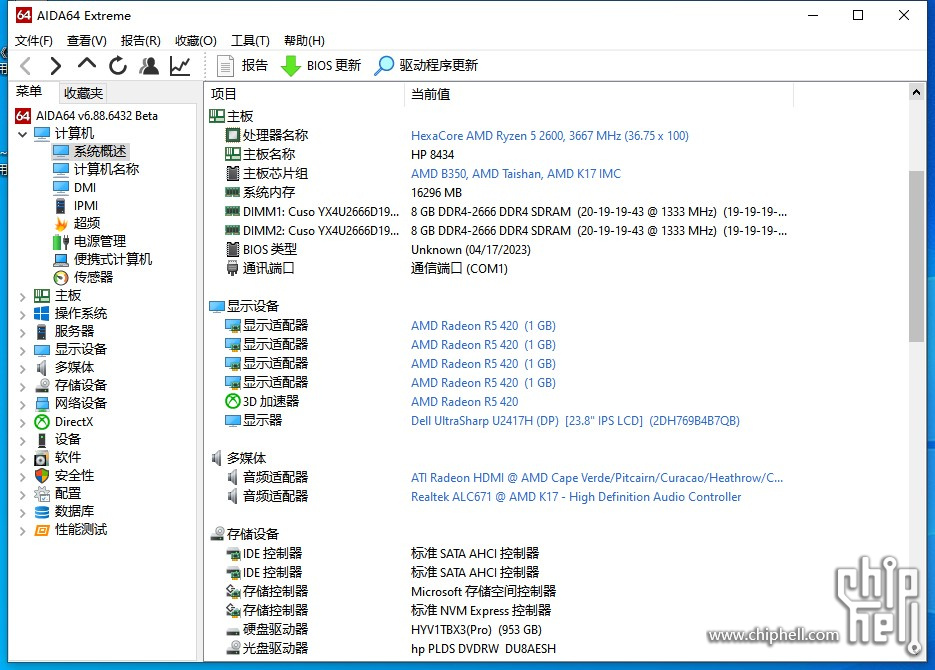Screen dimensions: 935x670
Task: Open the 工具(T) menu
Action: (x=250, y=41)
